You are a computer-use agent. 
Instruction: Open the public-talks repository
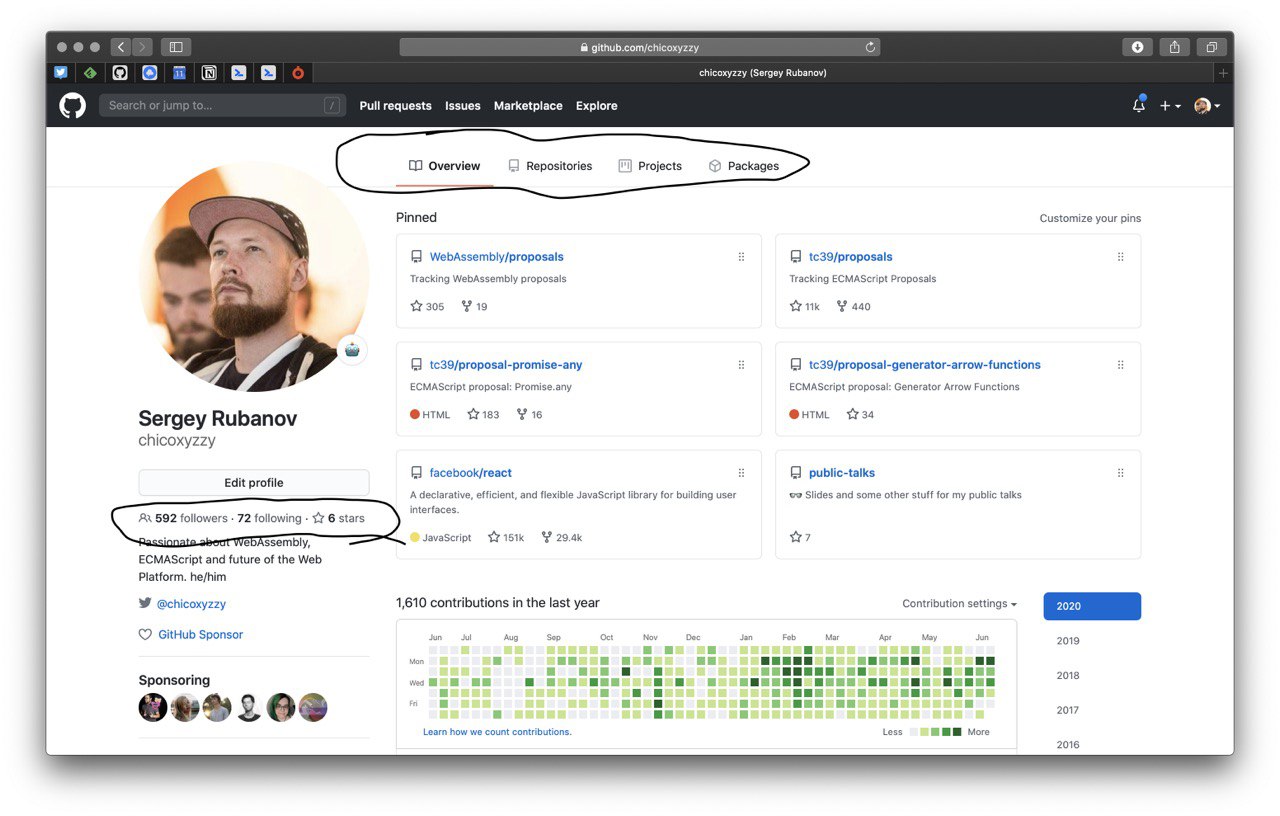842,473
